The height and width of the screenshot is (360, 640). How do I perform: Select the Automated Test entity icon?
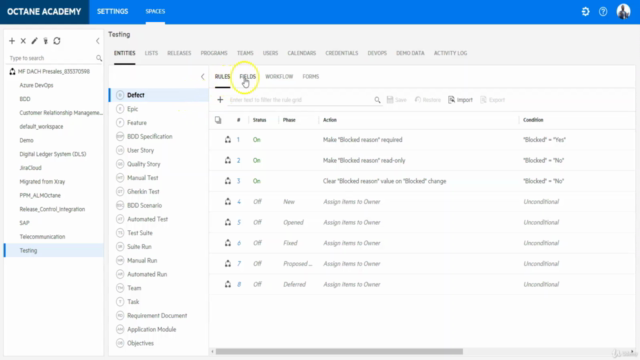[120, 219]
